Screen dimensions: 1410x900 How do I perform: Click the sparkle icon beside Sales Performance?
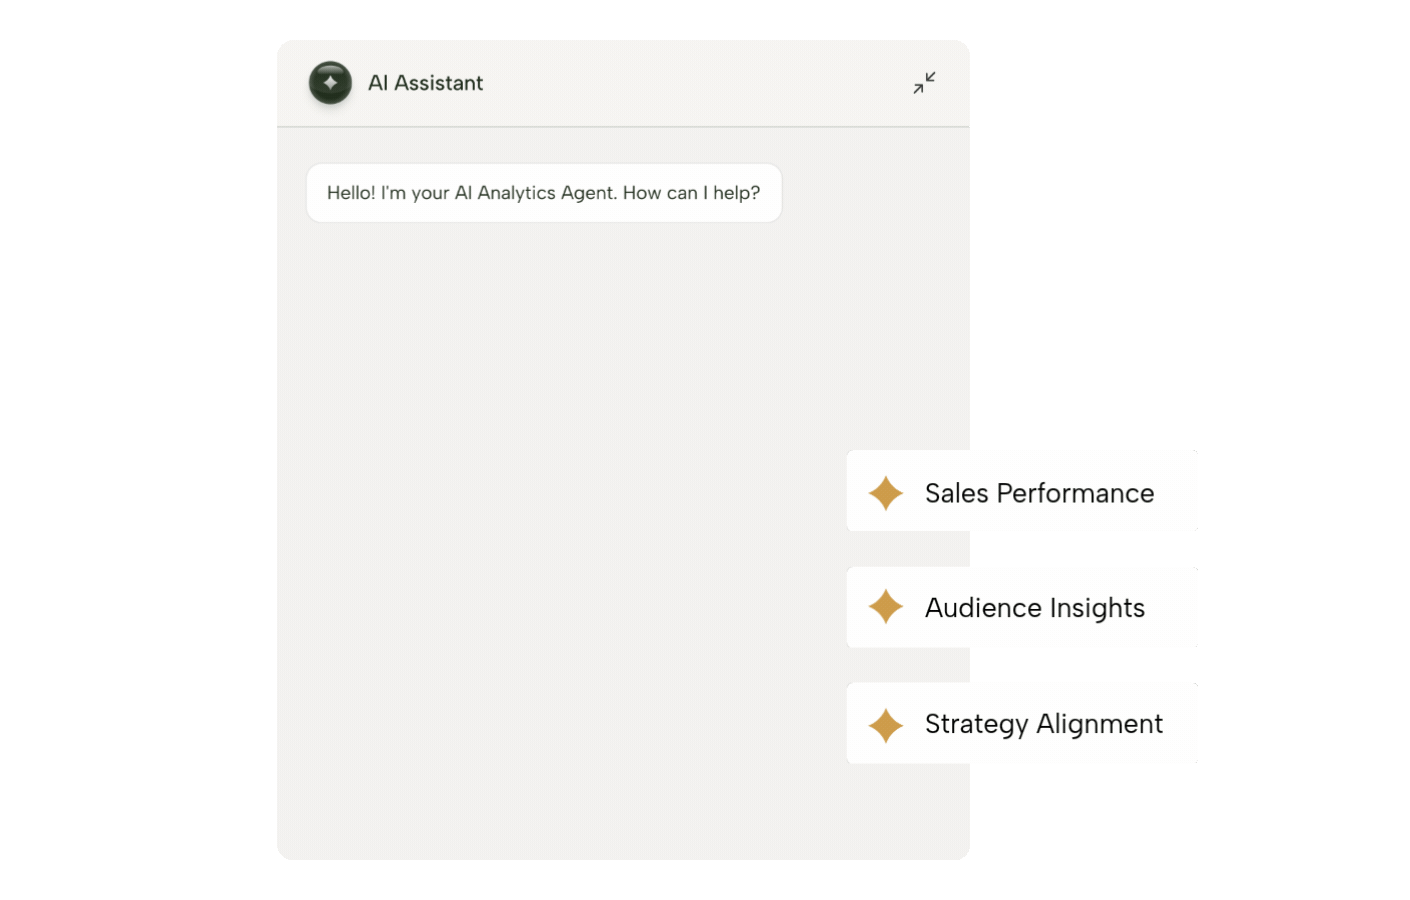point(886,493)
